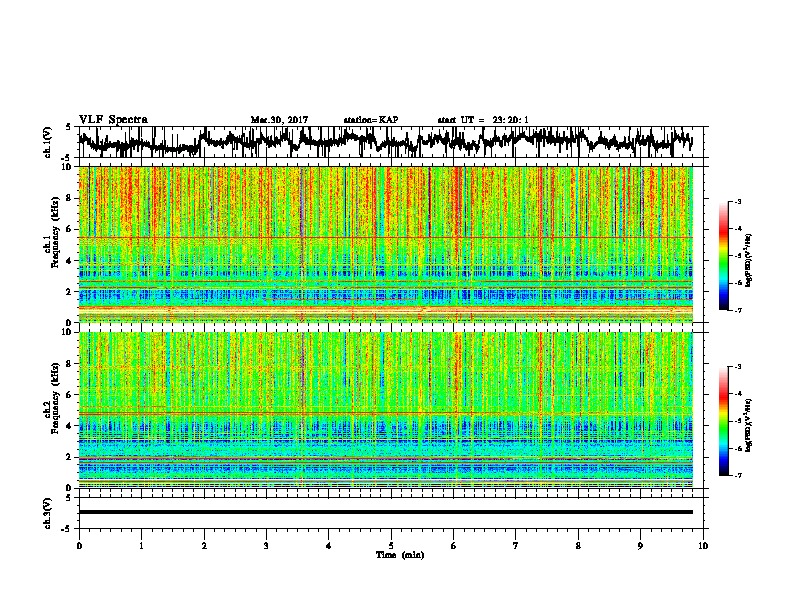Viewport: 792px width, 612px height.
Task: Click the flat black ch.3 trace line
Action: point(385,512)
